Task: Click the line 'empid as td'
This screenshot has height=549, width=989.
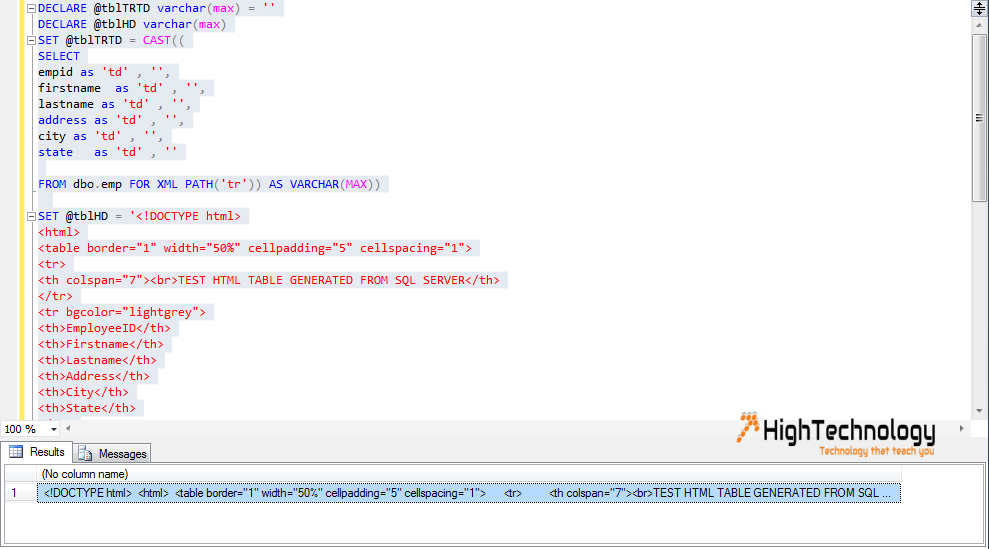Action: click(x=104, y=73)
